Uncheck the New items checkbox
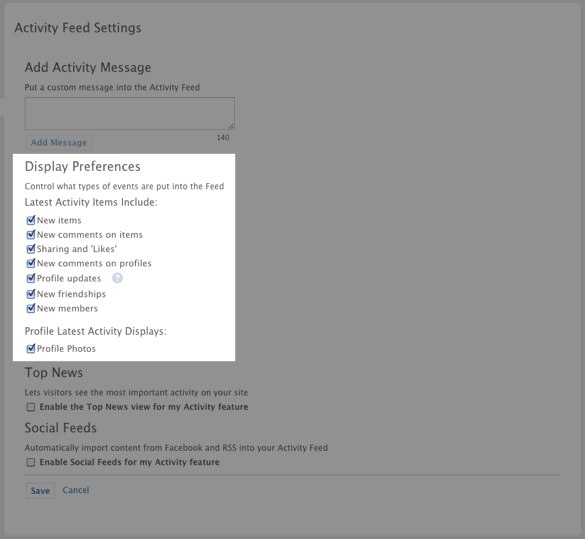 click(31, 220)
